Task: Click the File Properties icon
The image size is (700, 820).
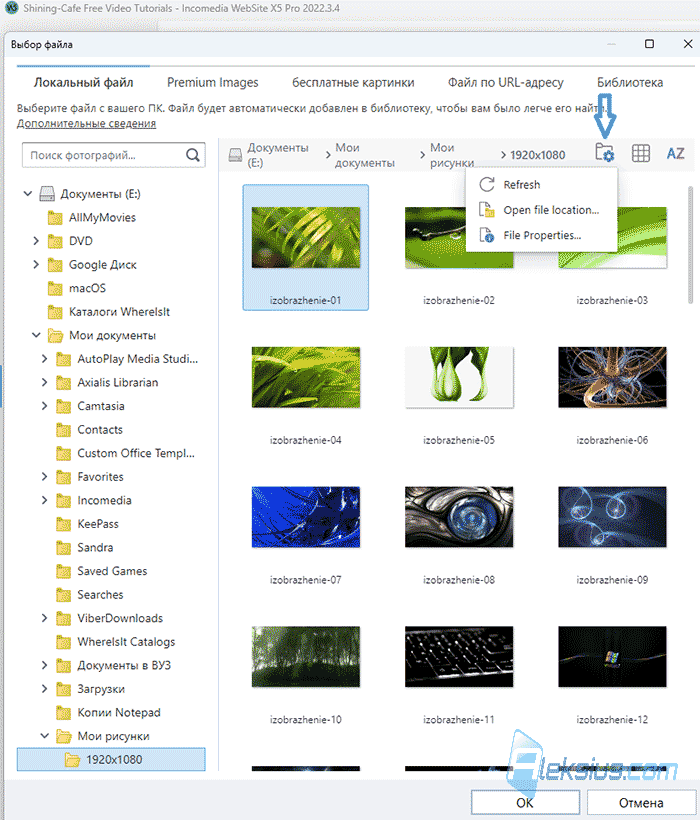Action: [487, 235]
